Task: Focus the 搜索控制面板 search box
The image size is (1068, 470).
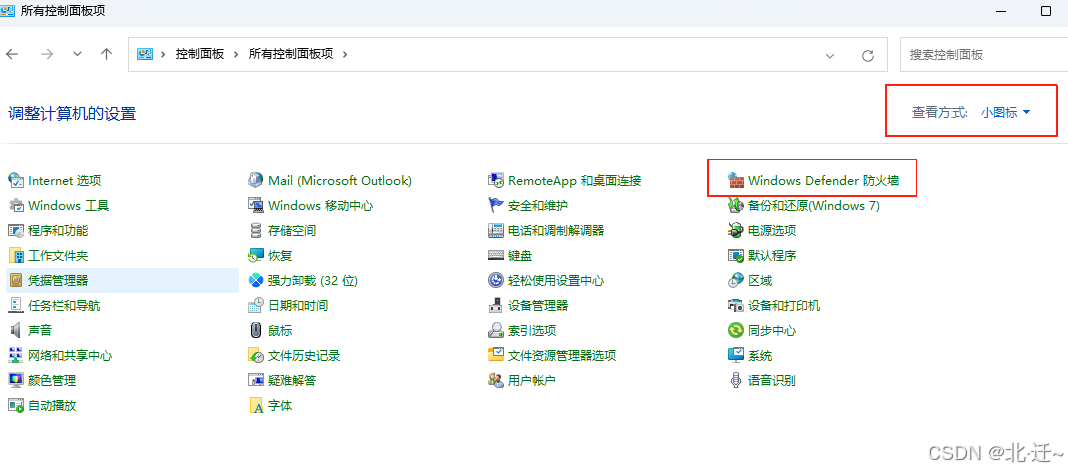Action: click(984, 54)
